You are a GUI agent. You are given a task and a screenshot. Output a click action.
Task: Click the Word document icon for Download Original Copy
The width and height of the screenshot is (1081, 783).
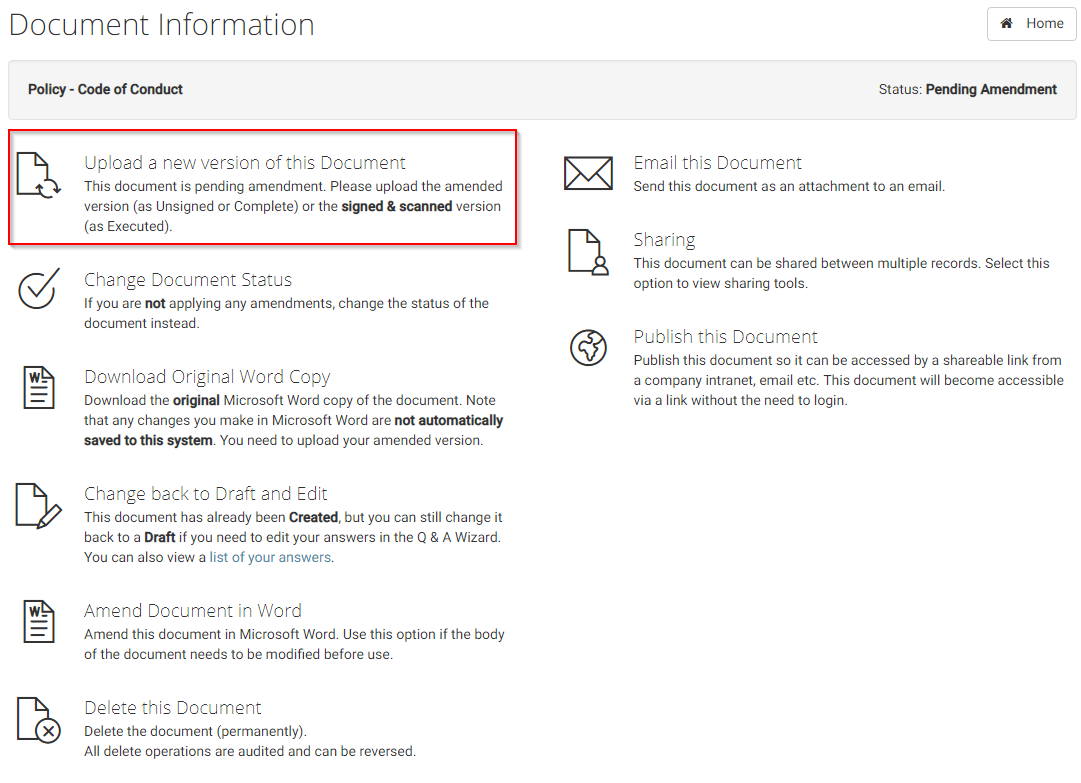(x=38, y=388)
